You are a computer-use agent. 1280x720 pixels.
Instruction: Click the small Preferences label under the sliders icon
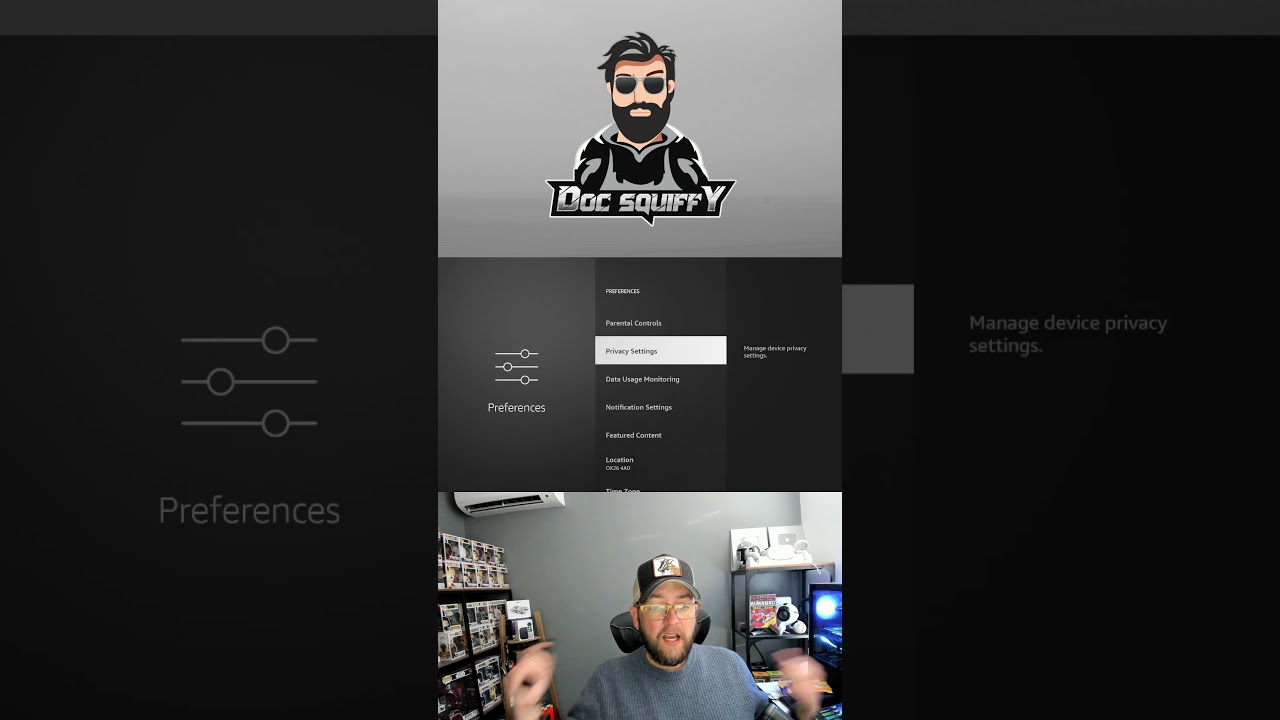pyautogui.click(x=516, y=408)
